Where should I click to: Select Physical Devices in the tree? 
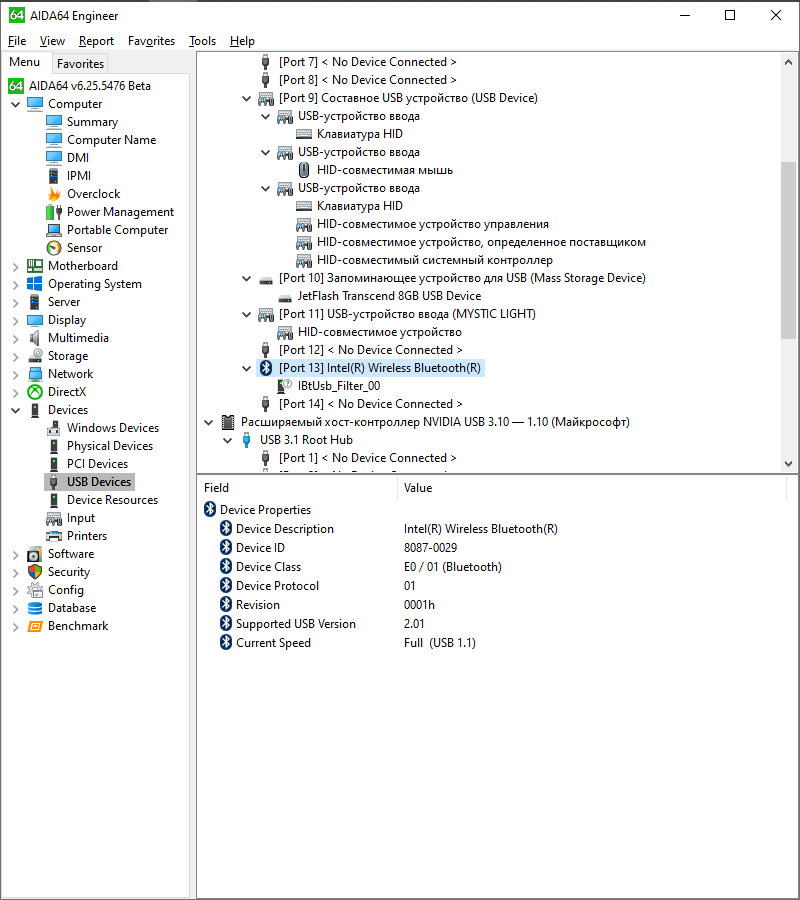[x=110, y=445]
